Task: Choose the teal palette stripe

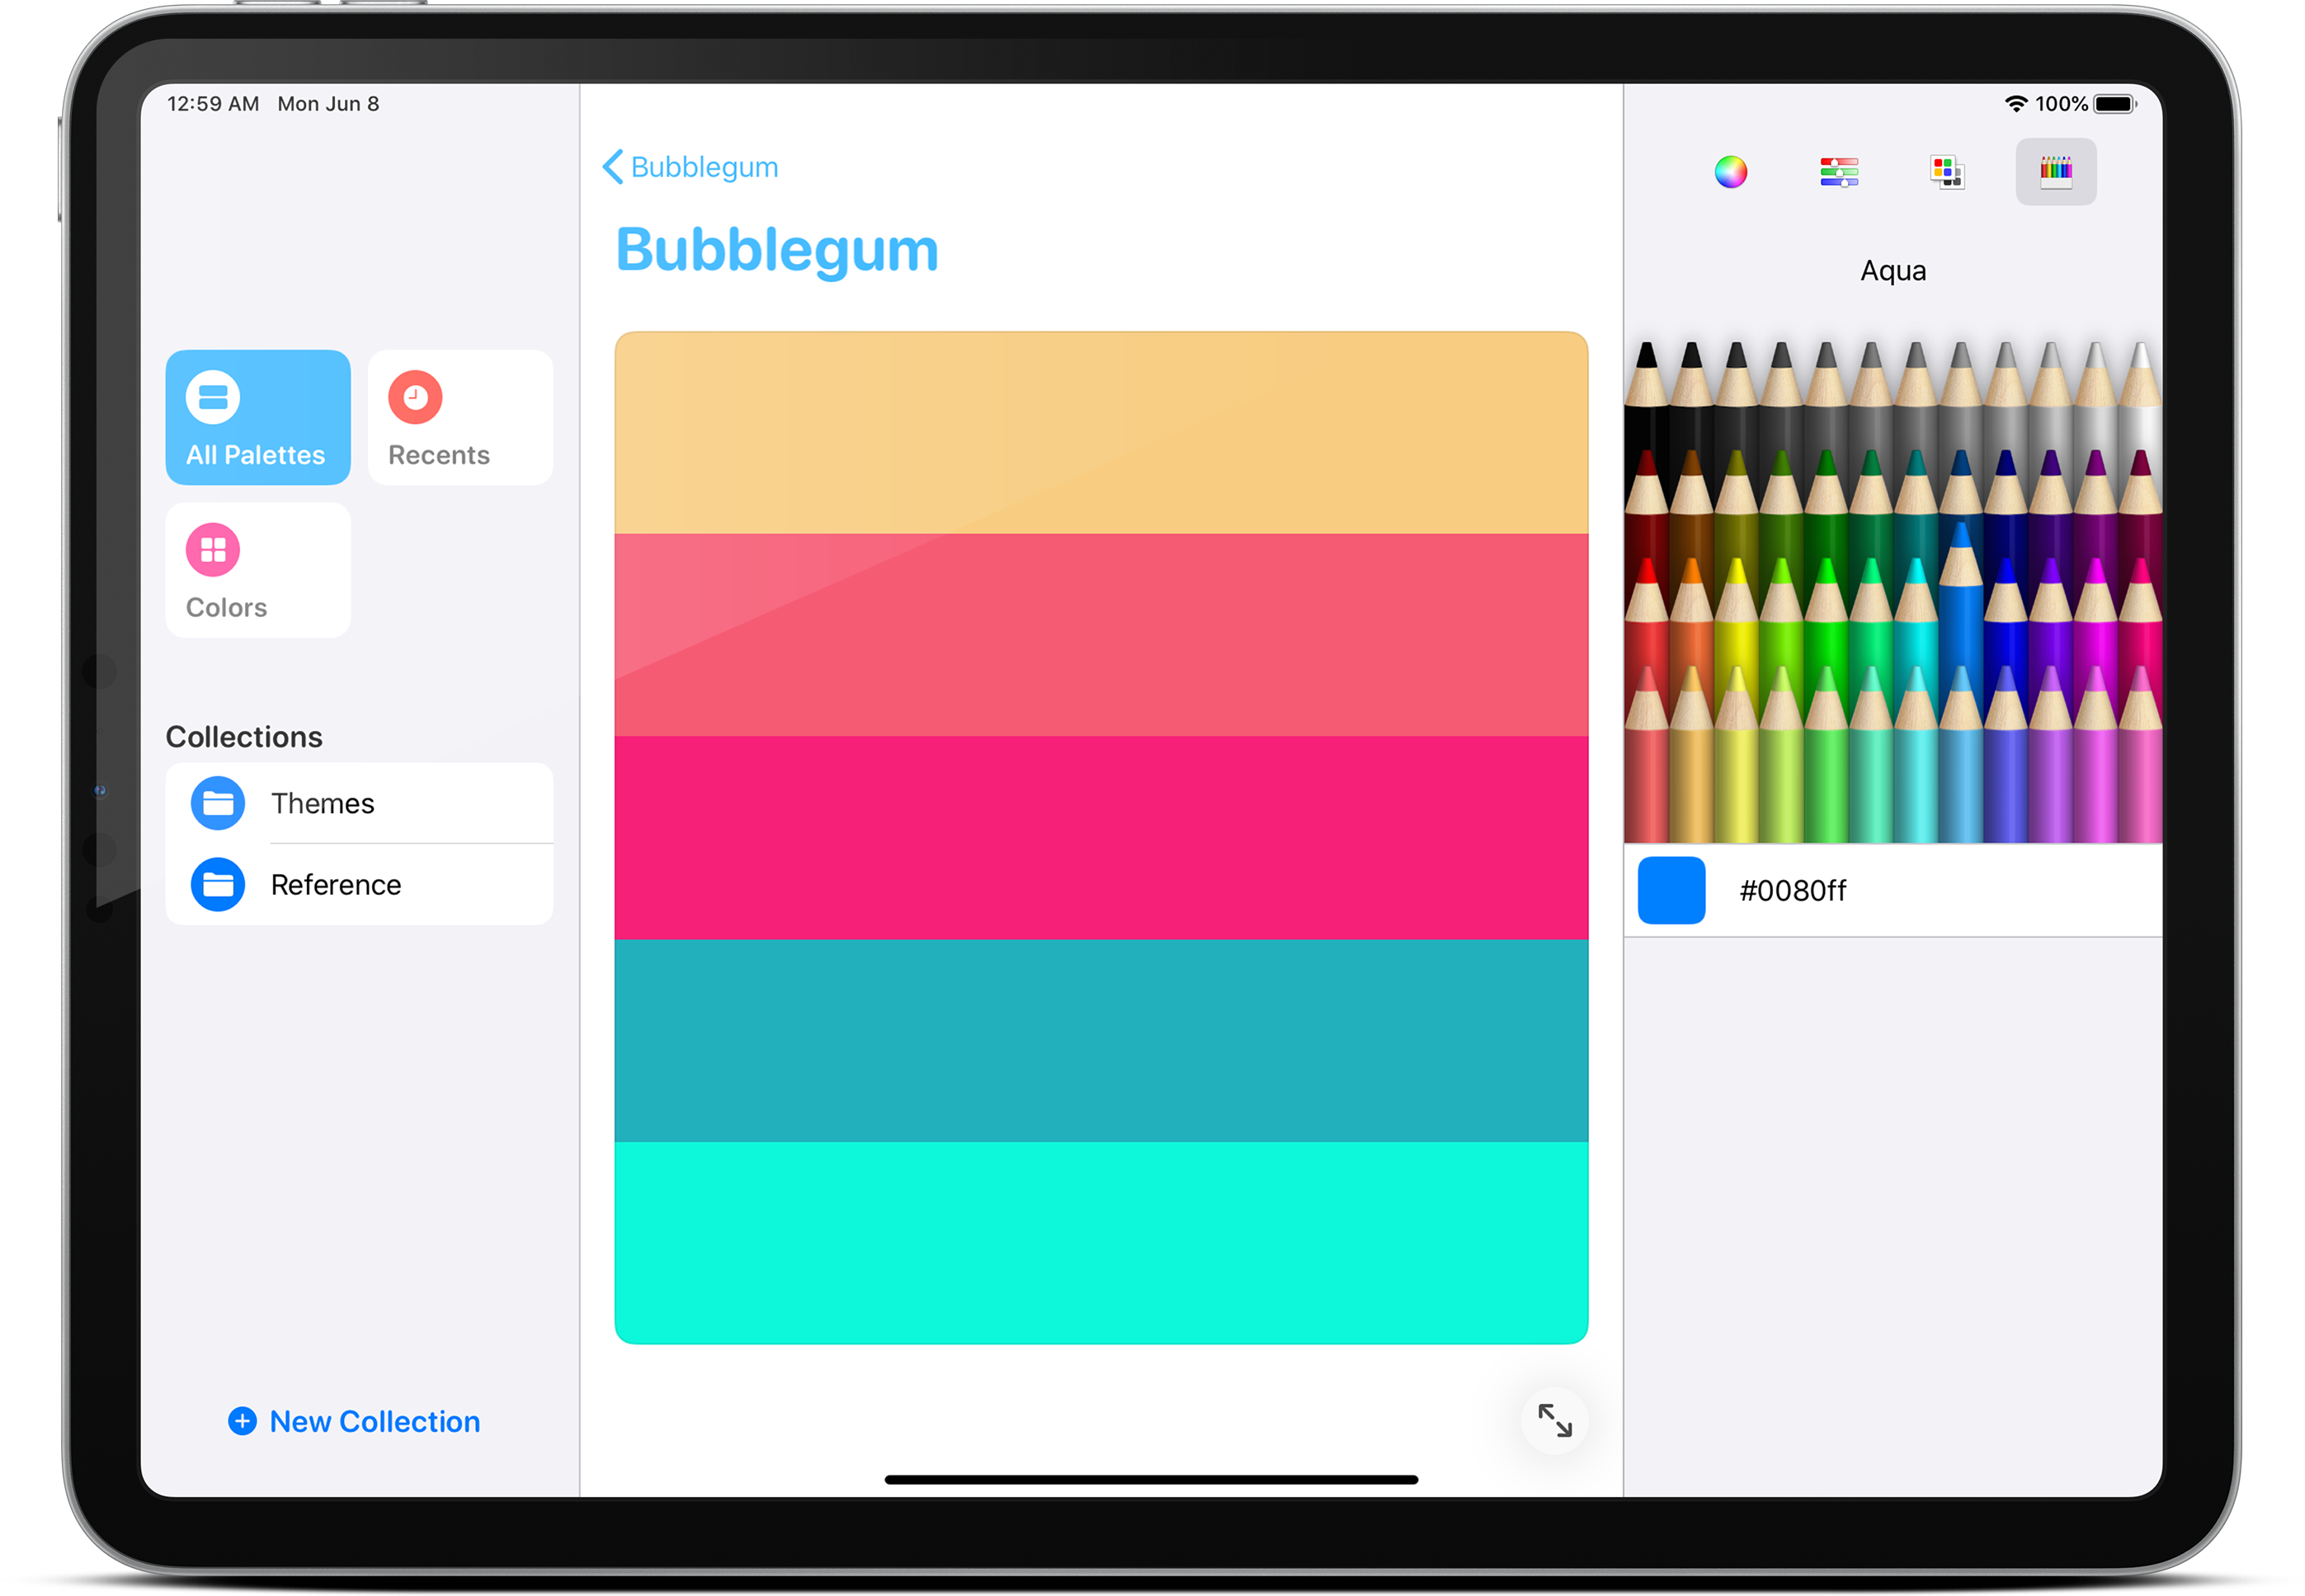Action: [1100, 1040]
